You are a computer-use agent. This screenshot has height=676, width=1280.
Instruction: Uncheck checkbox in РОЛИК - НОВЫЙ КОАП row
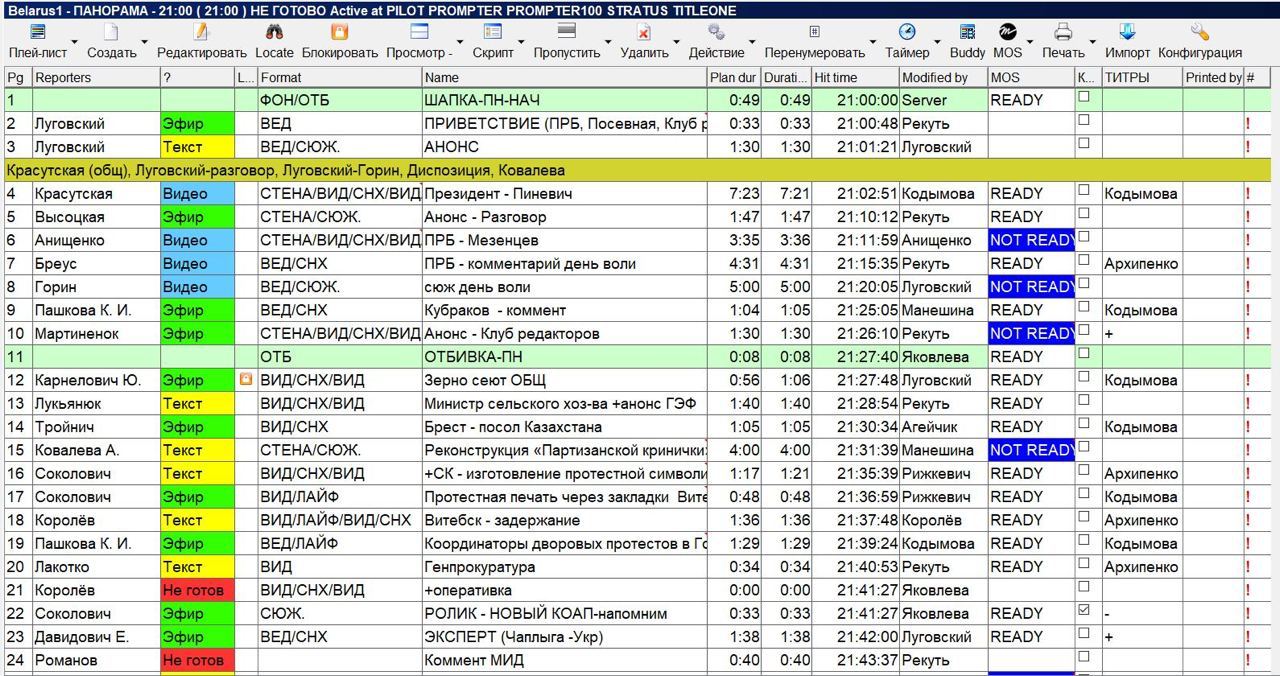click(1084, 610)
